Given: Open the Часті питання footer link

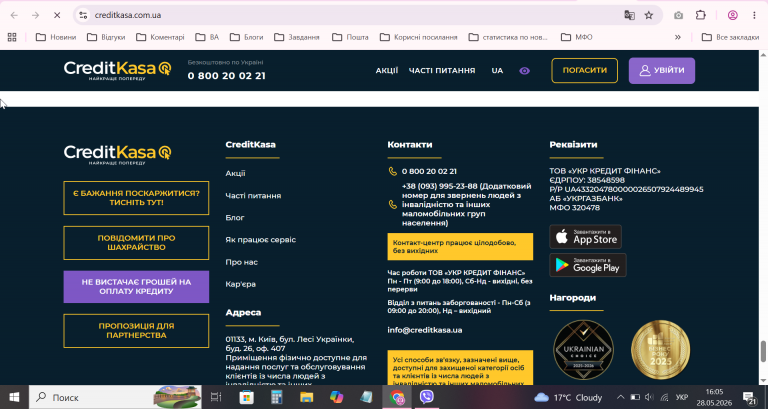Looking at the screenshot, I should [x=253, y=195].
